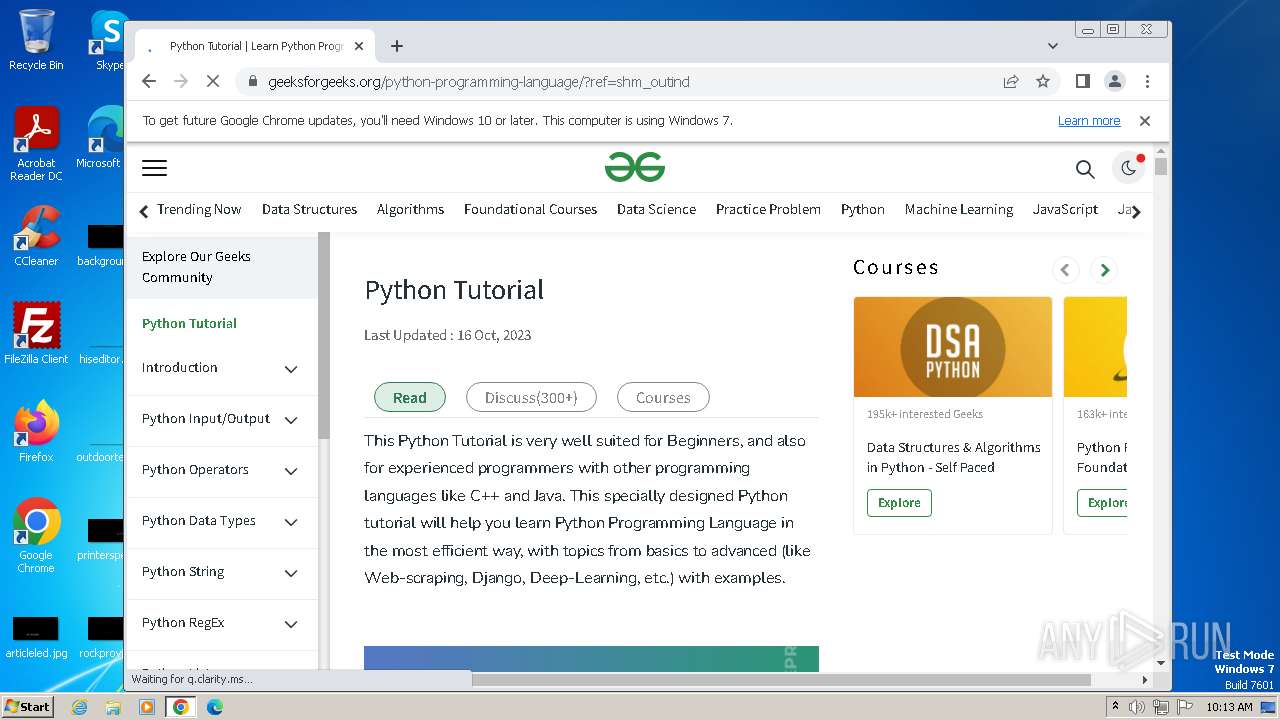Open the Chrome profile avatar
This screenshot has width=1280, height=720.
click(1114, 81)
